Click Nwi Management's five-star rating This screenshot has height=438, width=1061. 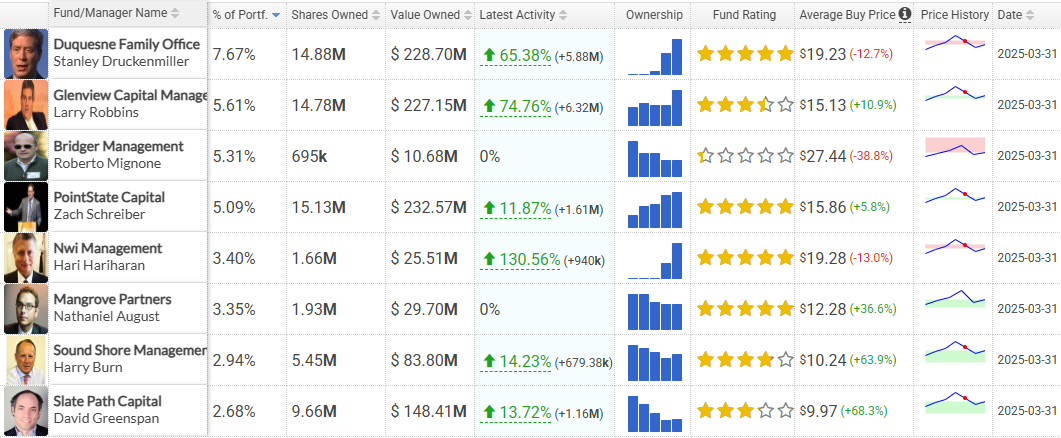(744, 259)
